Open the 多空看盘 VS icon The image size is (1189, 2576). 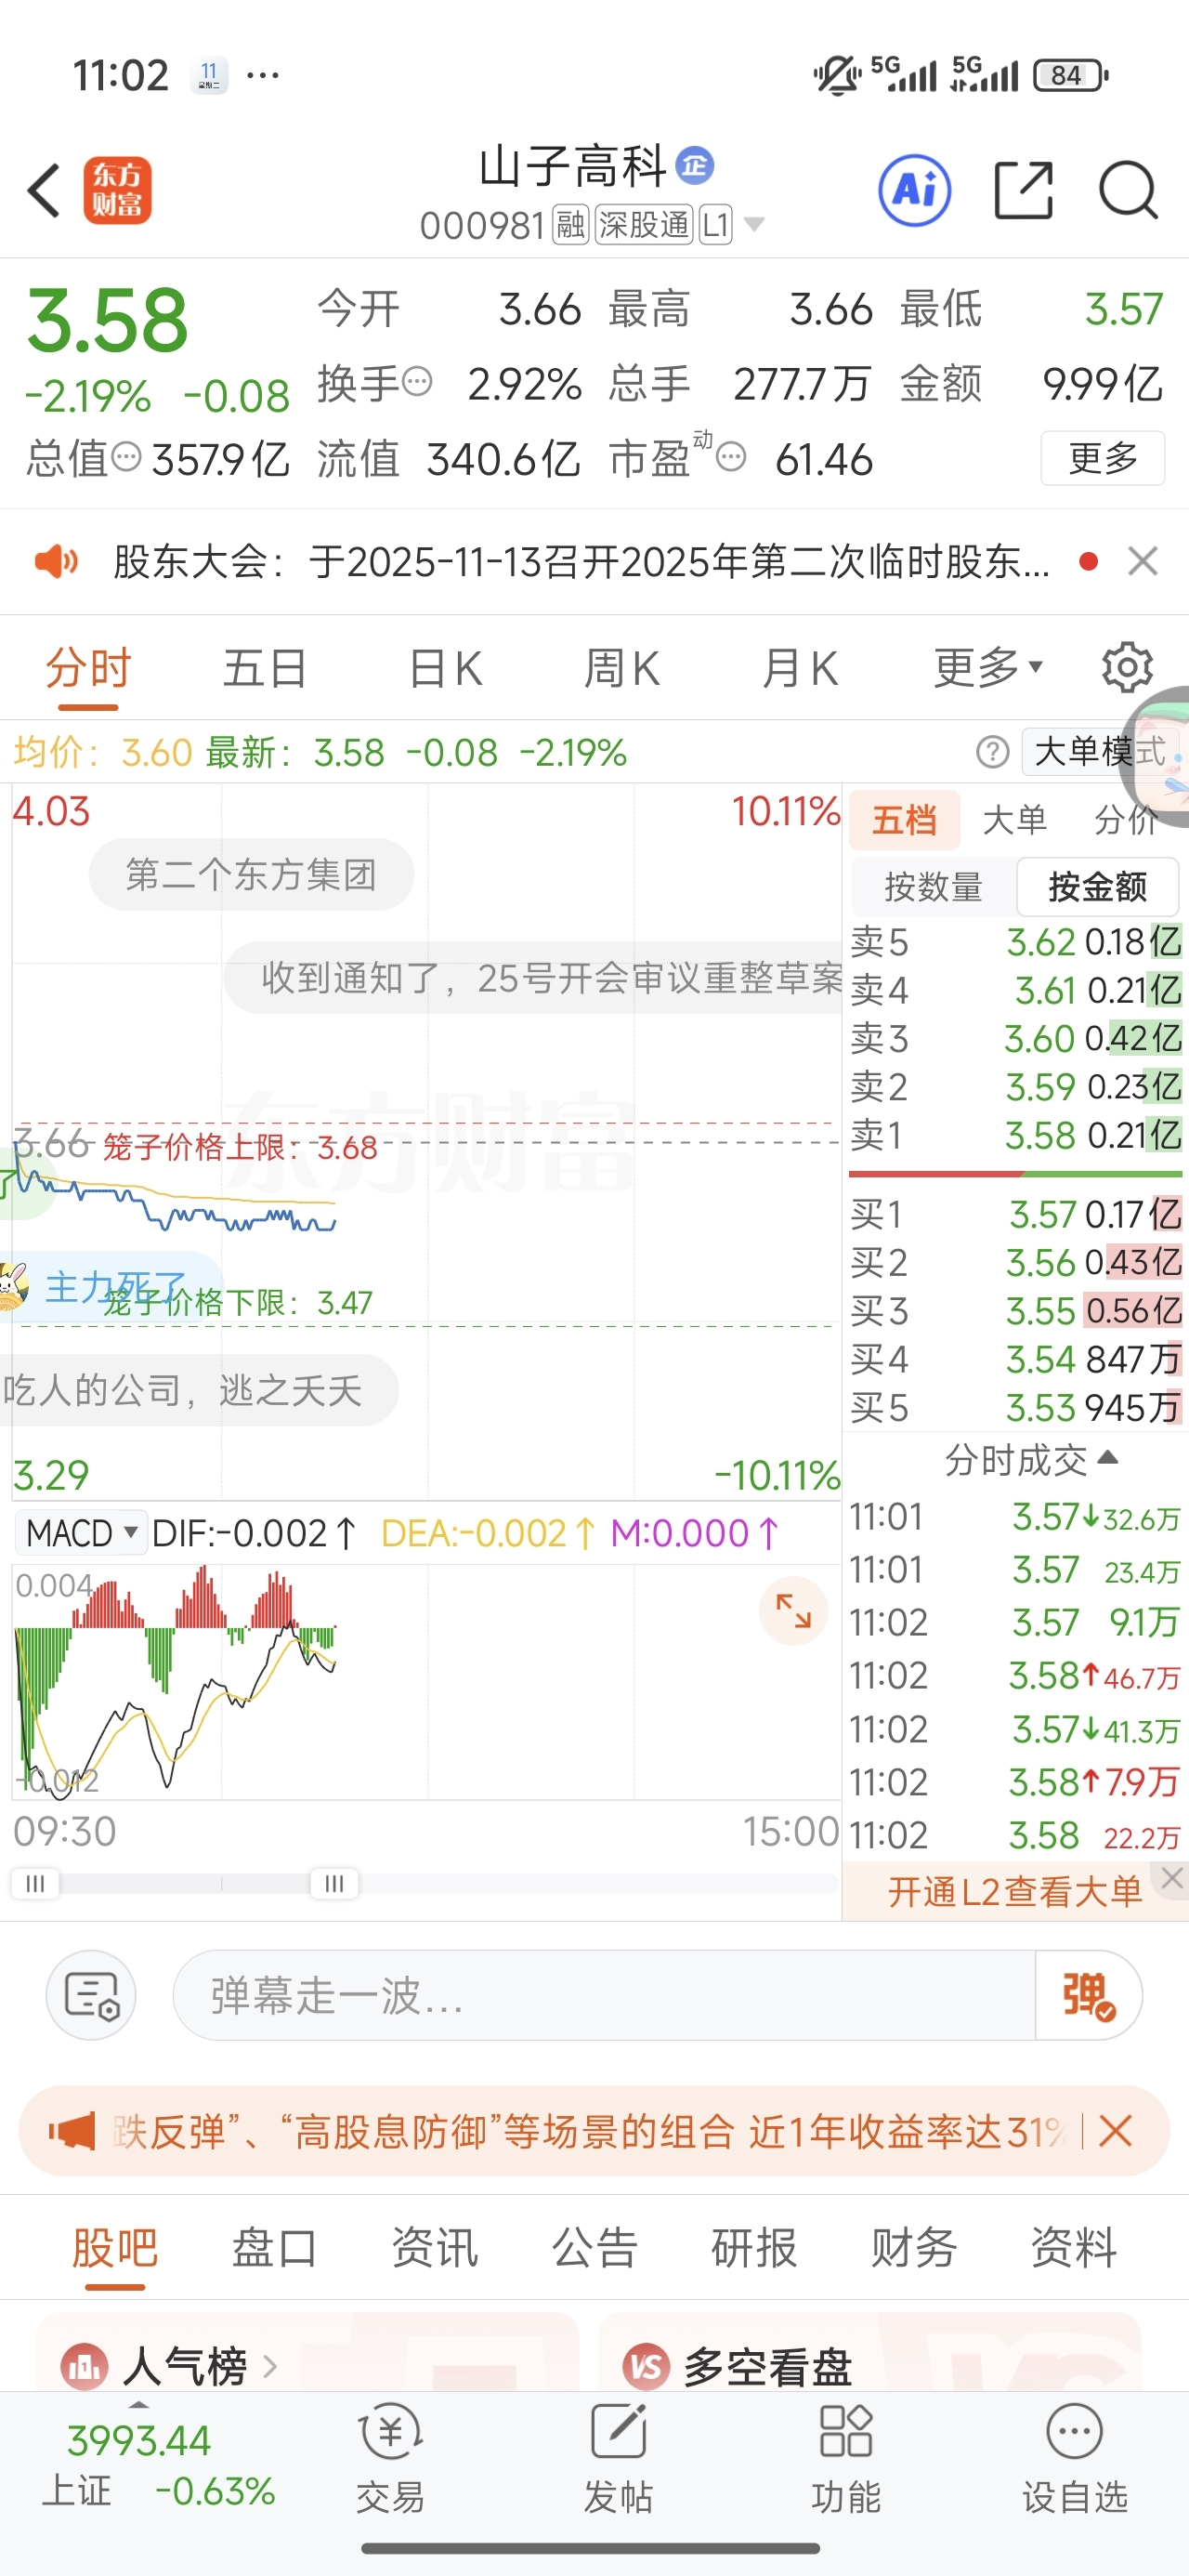click(x=646, y=2367)
